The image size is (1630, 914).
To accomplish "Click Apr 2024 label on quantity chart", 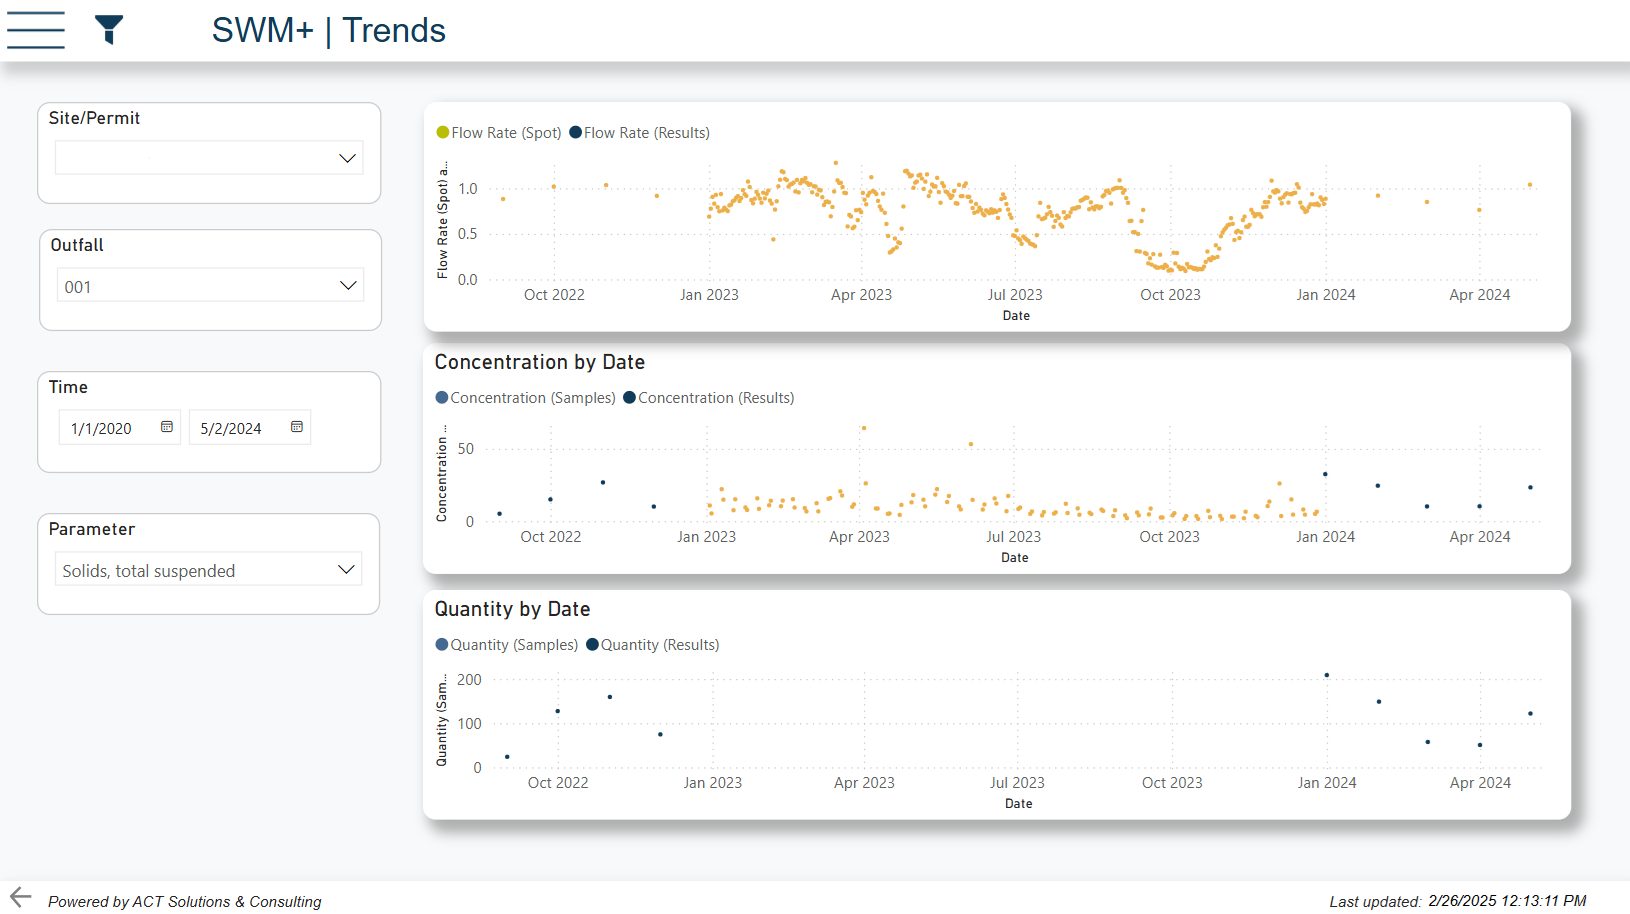I will [x=1480, y=783].
